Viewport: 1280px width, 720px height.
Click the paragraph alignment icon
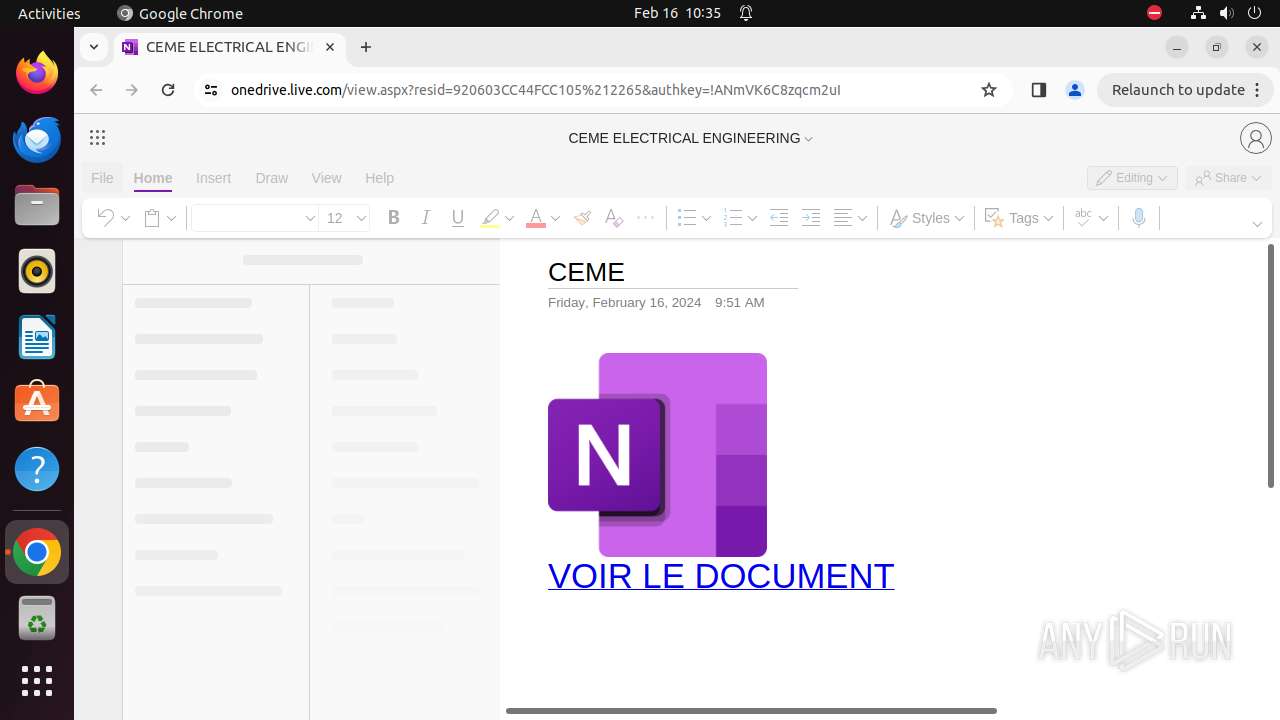tap(843, 218)
